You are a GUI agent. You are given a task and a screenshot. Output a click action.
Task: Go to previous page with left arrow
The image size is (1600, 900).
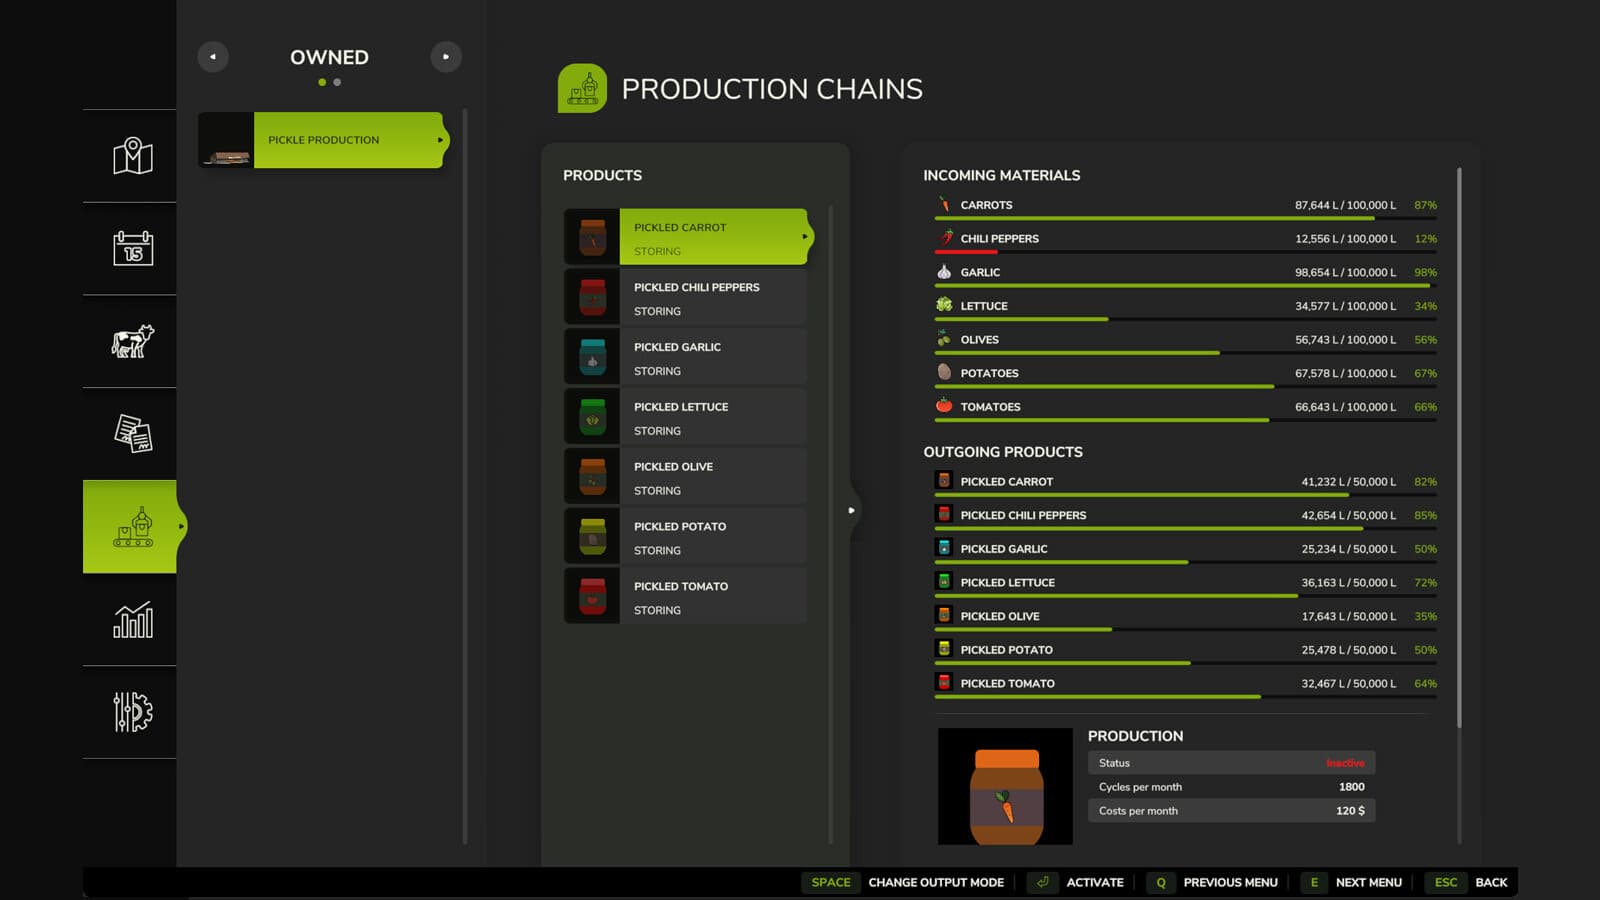point(213,57)
